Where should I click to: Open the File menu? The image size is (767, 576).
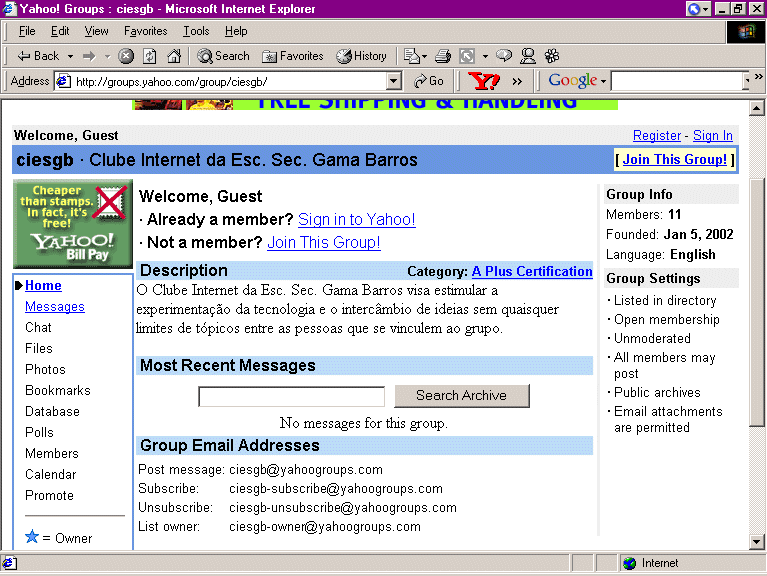click(x=27, y=31)
